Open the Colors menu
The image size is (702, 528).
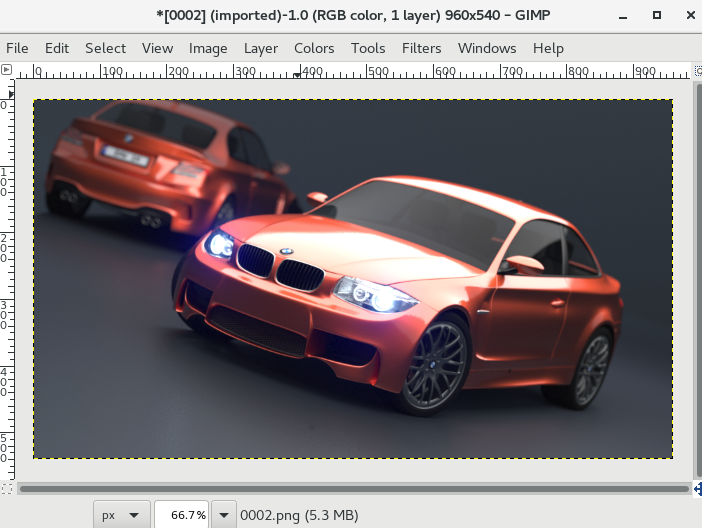coord(314,48)
